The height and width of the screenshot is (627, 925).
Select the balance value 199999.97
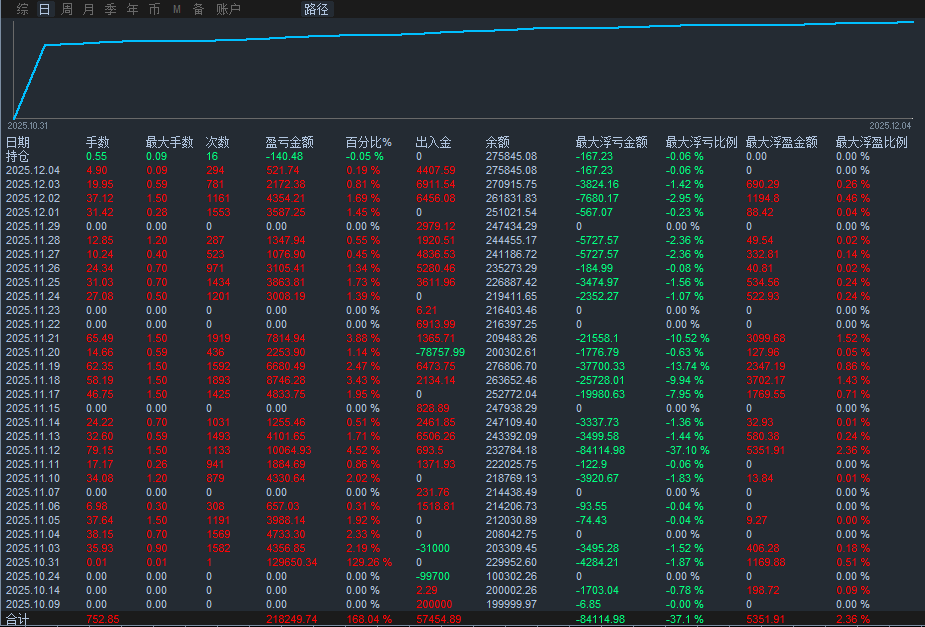tap(511, 605)
